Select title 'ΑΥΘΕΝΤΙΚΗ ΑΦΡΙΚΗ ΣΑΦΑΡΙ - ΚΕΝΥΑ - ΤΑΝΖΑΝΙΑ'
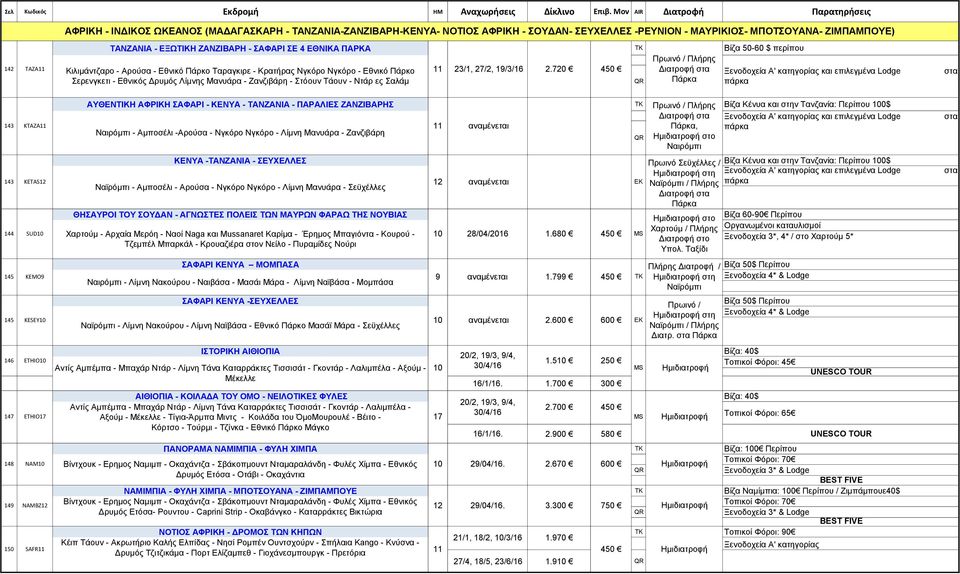 [x=239, y=105]
